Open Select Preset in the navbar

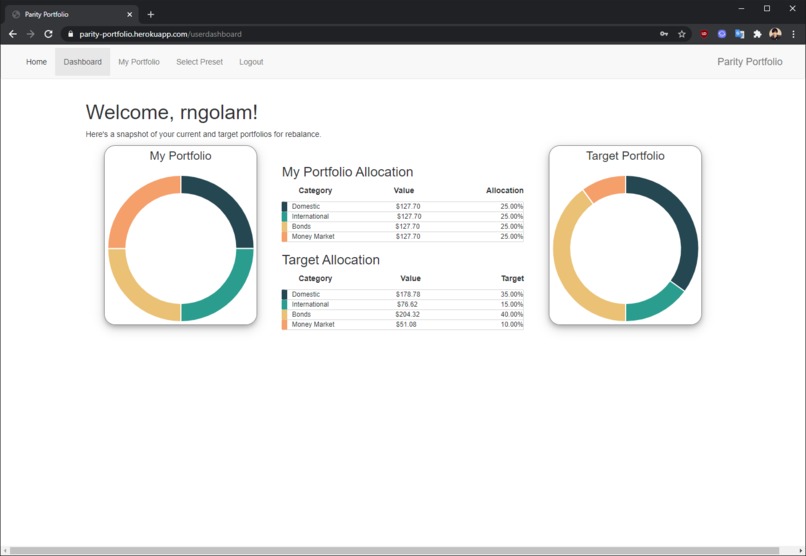click(x=199, y=62)
